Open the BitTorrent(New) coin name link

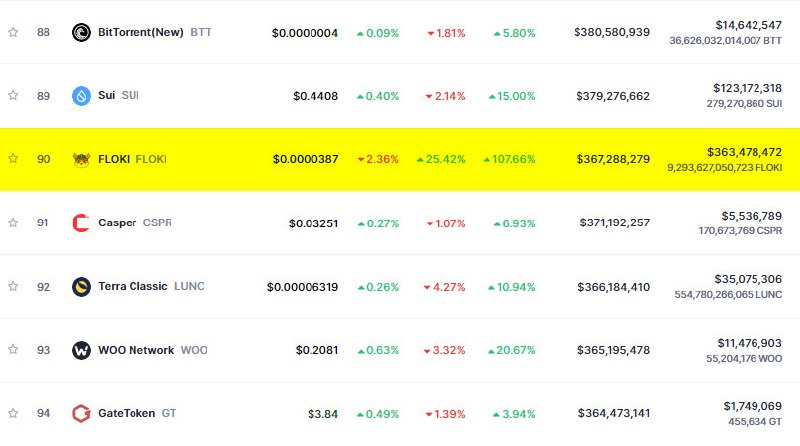(141, 32)
